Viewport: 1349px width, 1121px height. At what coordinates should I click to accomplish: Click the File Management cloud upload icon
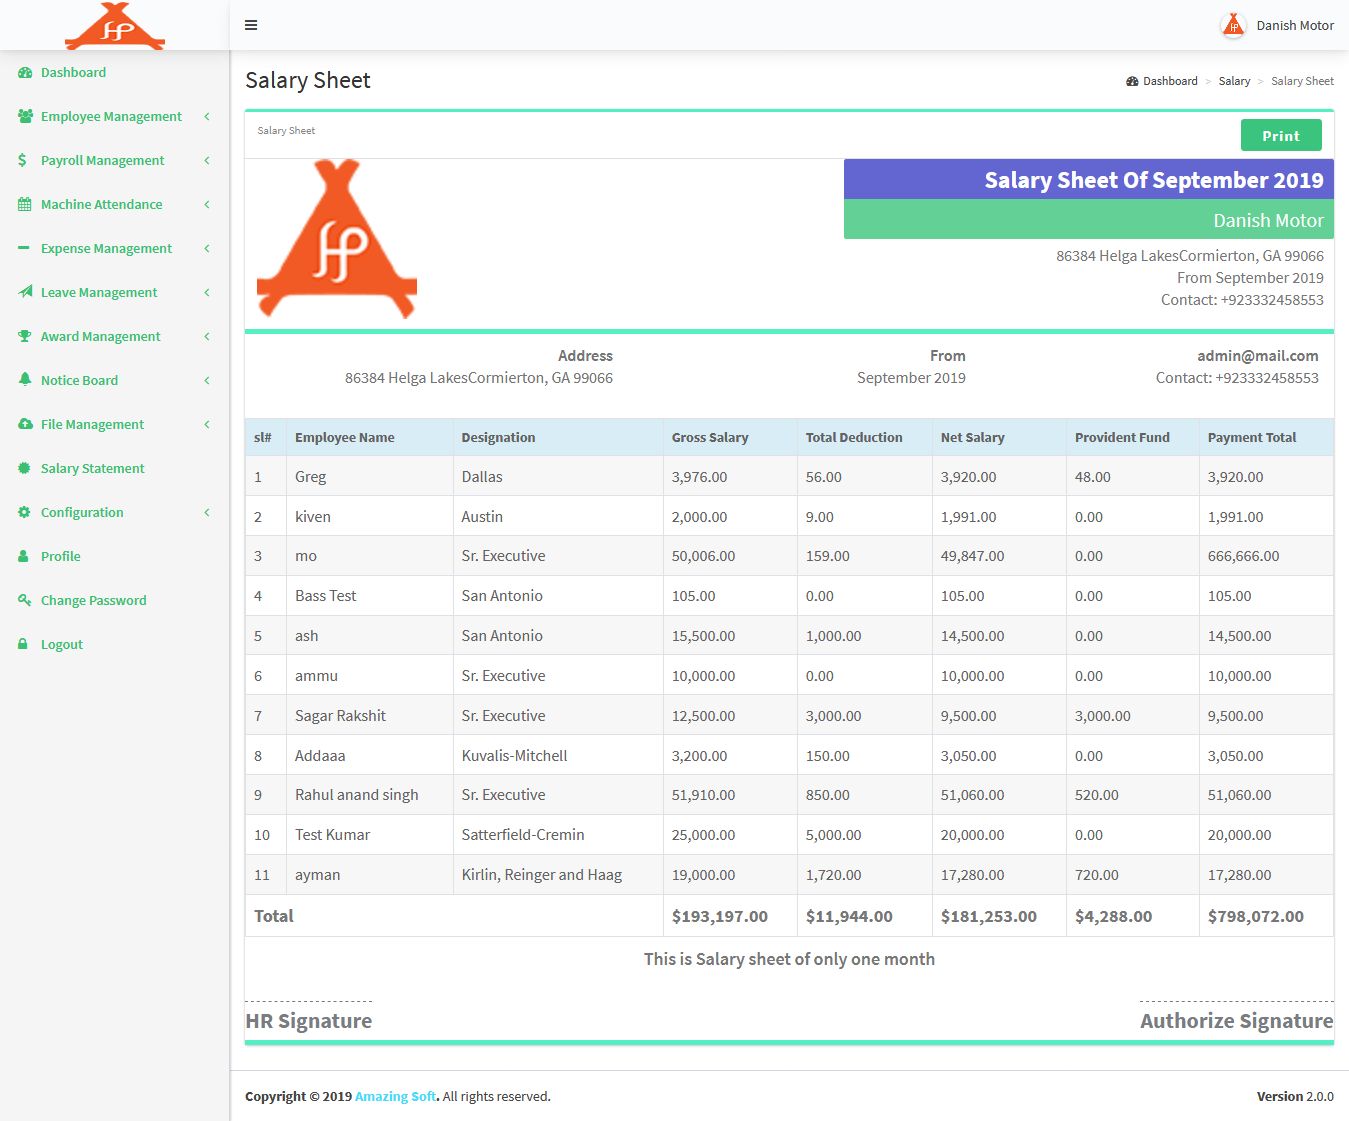25,424
